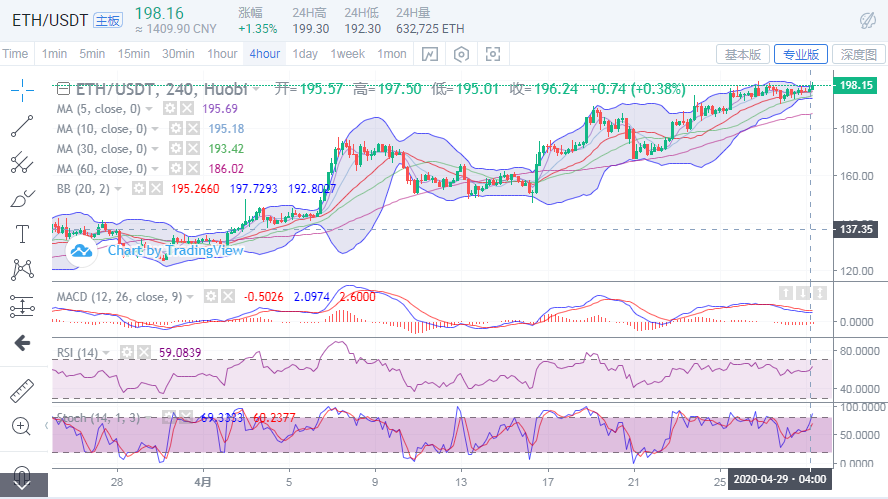Collapse the left drawing toolbar chevron
Viewport: 888px width, 499px height.
pyautogui.click(x=46, y=426)
